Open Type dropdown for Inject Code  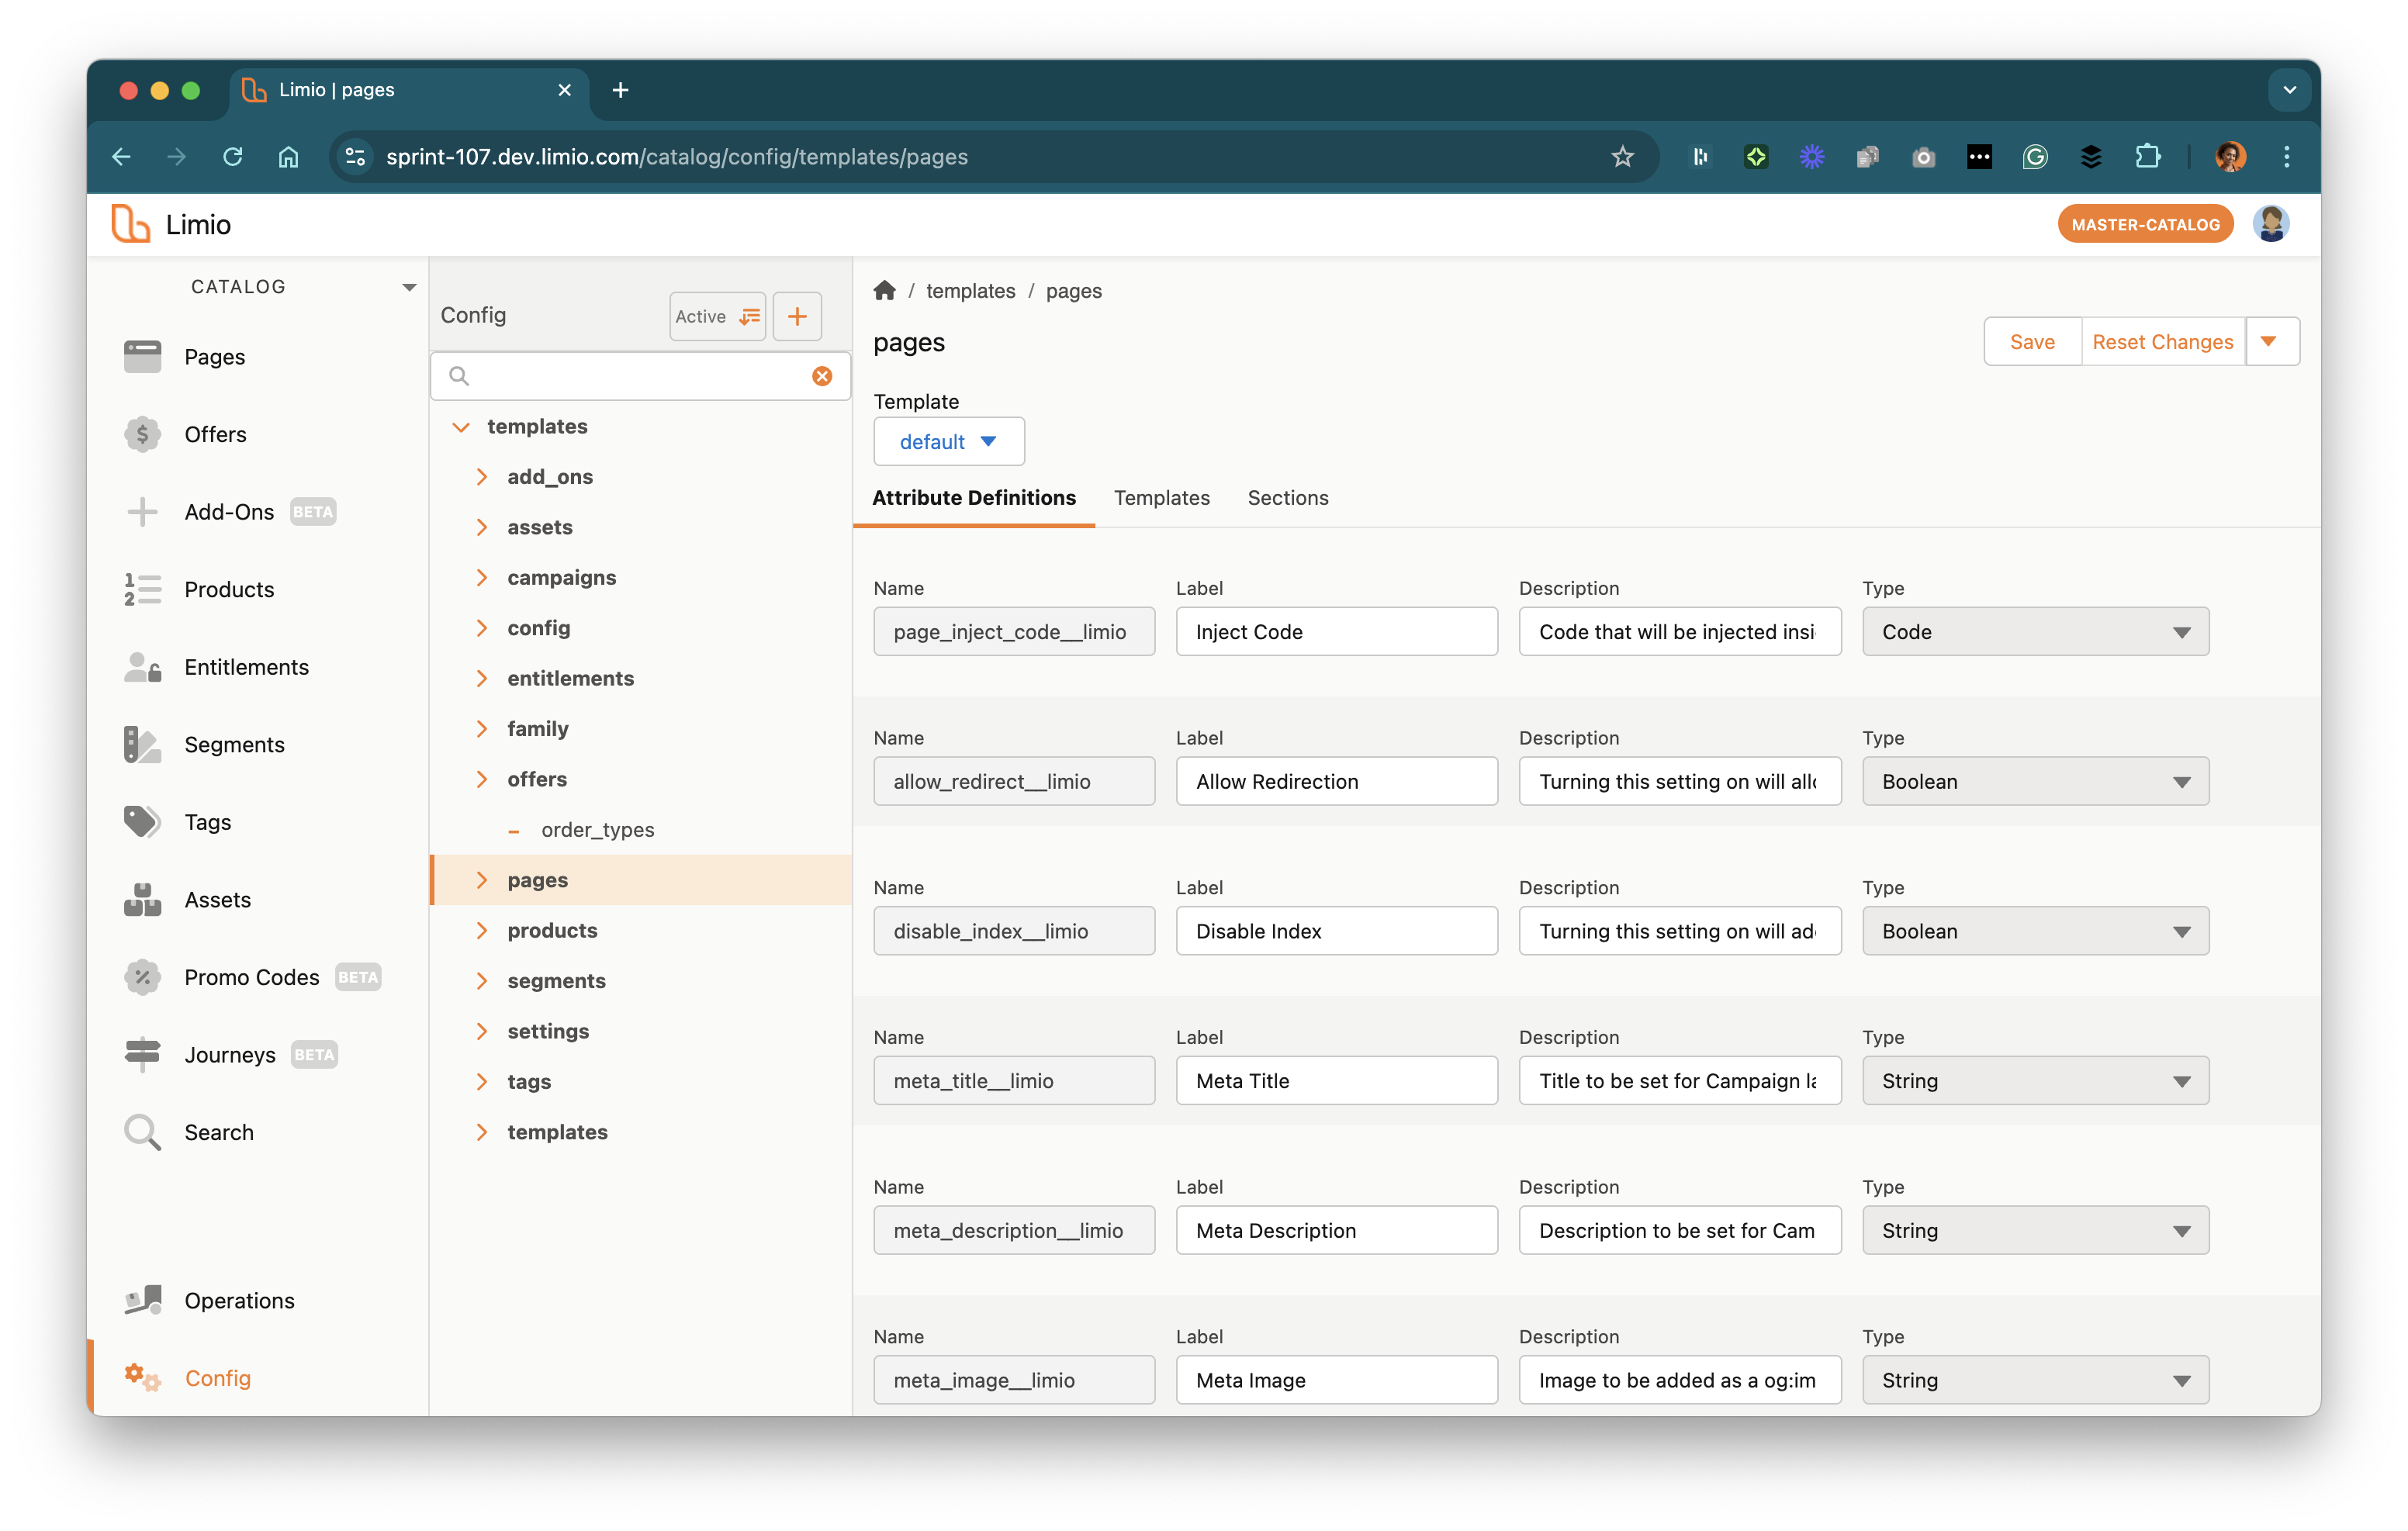[x=2034, y=632]
